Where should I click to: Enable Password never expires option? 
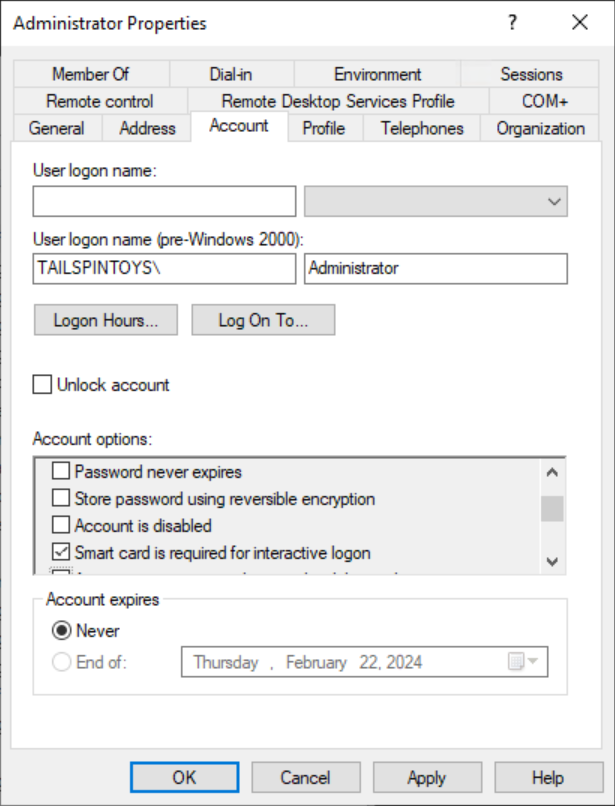tap(61, 471)
